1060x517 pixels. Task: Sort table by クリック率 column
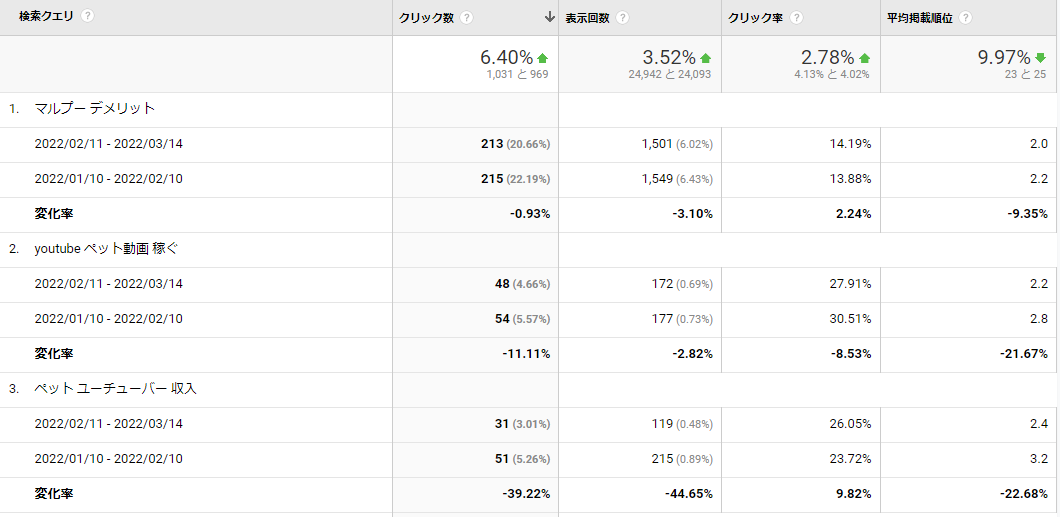[755, 18]
